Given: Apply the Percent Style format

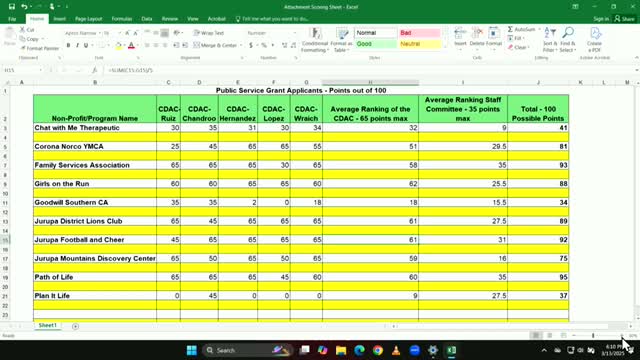Looking at the screenshot, I should point(264,45).
